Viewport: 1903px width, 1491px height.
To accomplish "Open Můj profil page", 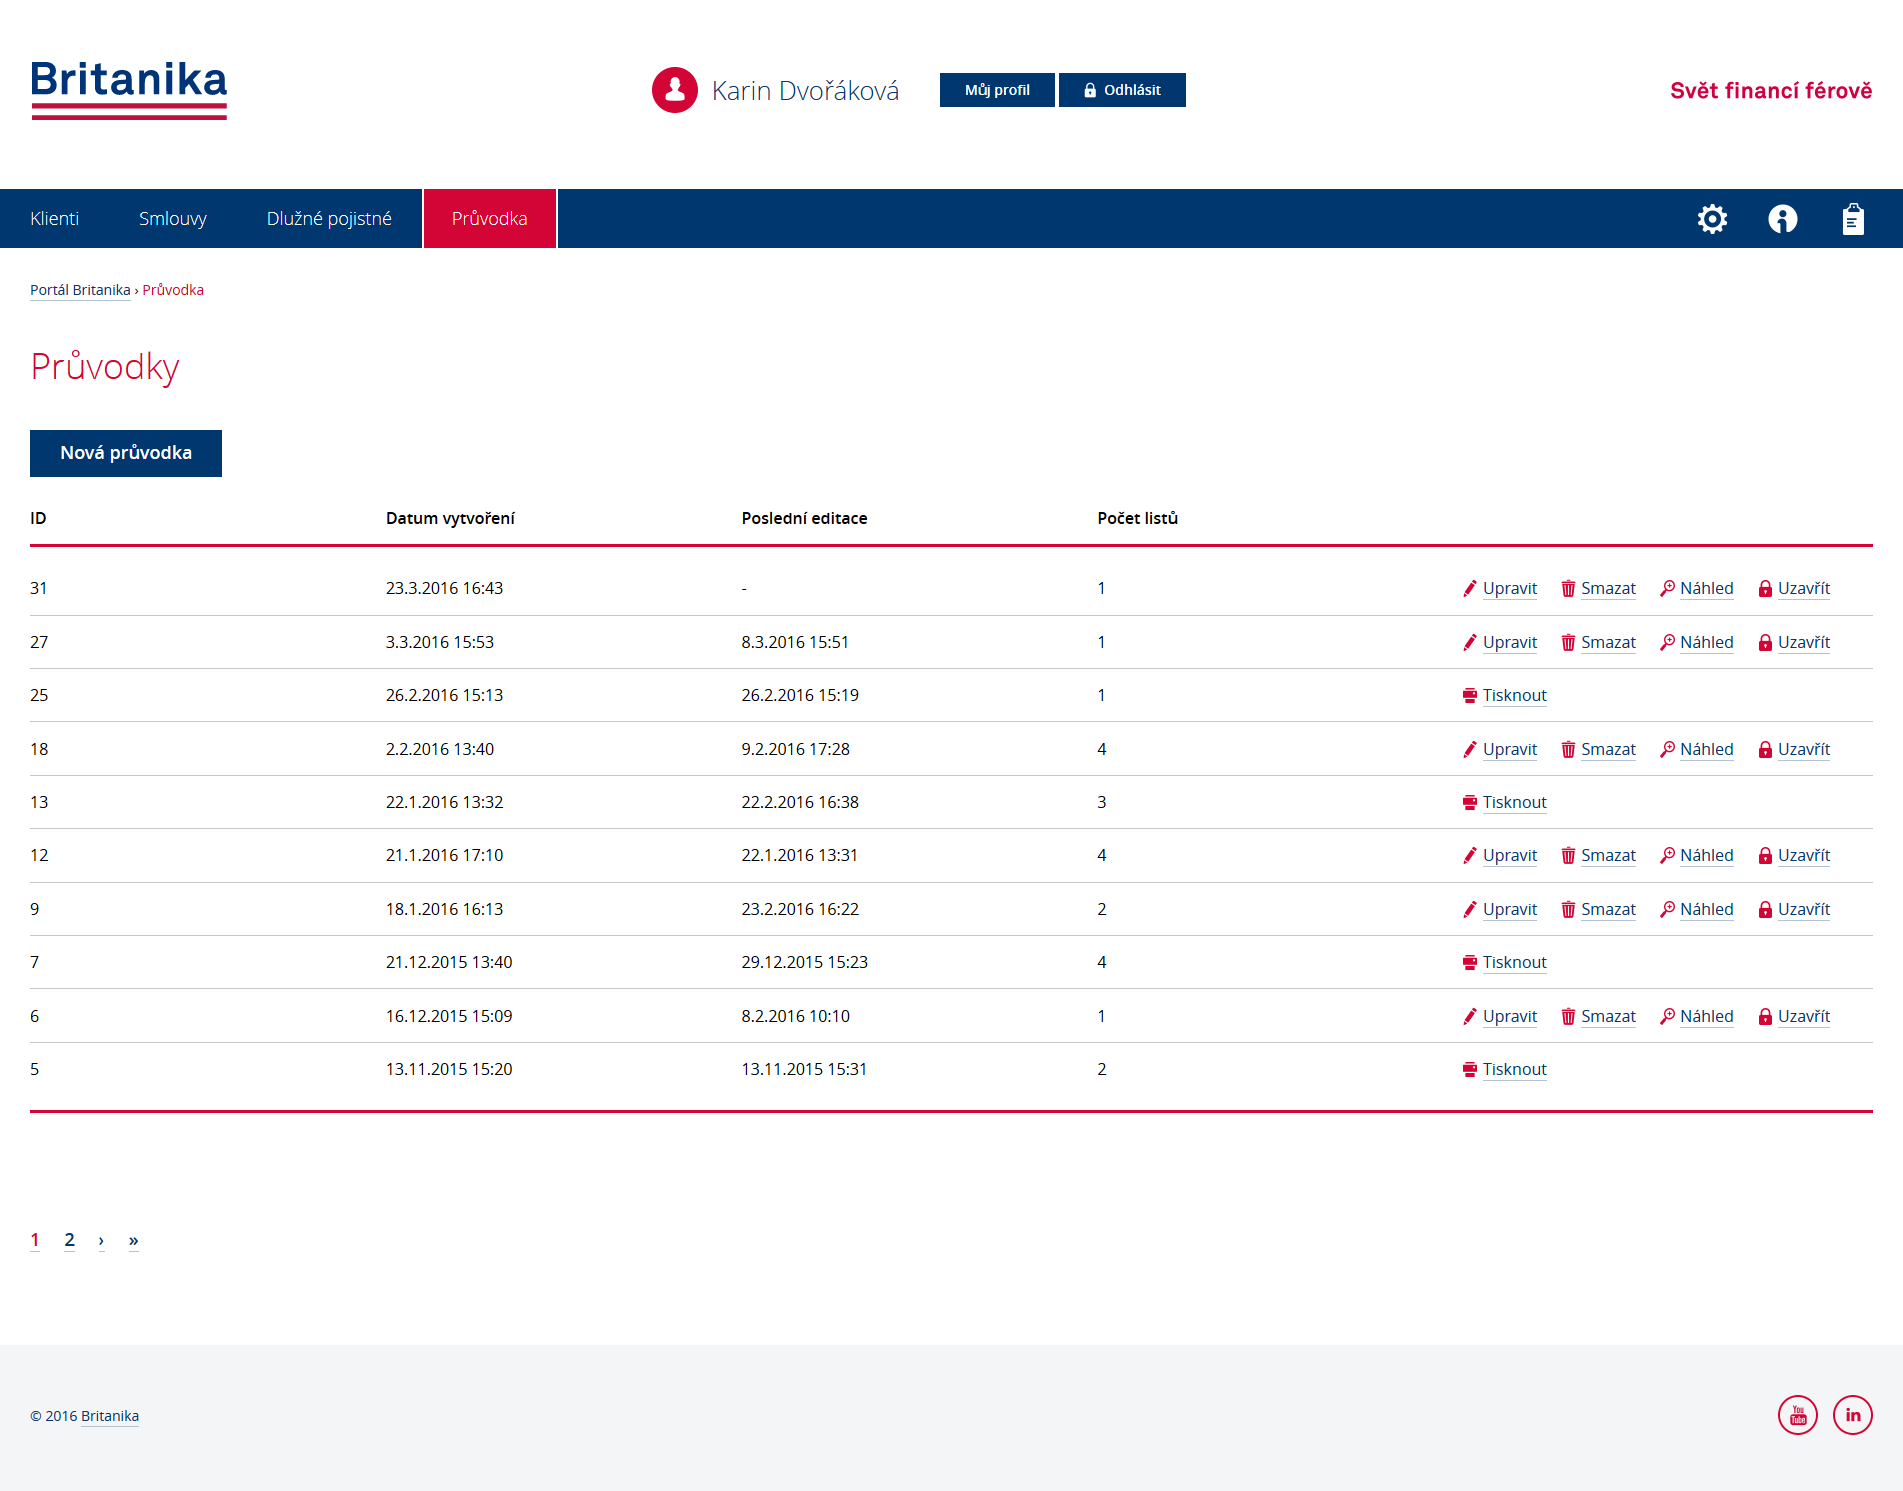I will [996, 90].
